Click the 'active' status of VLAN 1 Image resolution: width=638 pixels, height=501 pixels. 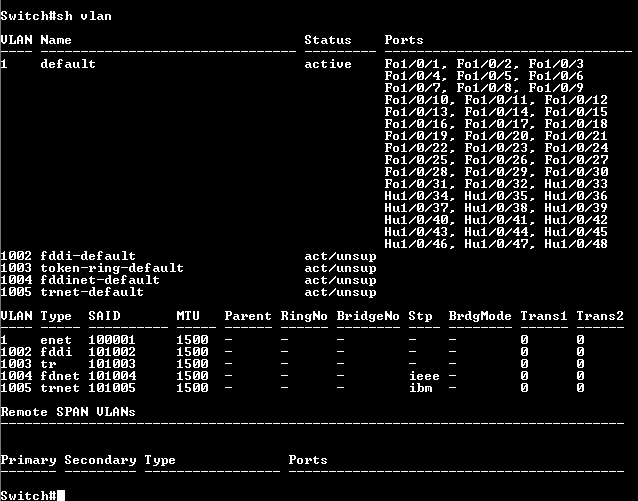328,64
